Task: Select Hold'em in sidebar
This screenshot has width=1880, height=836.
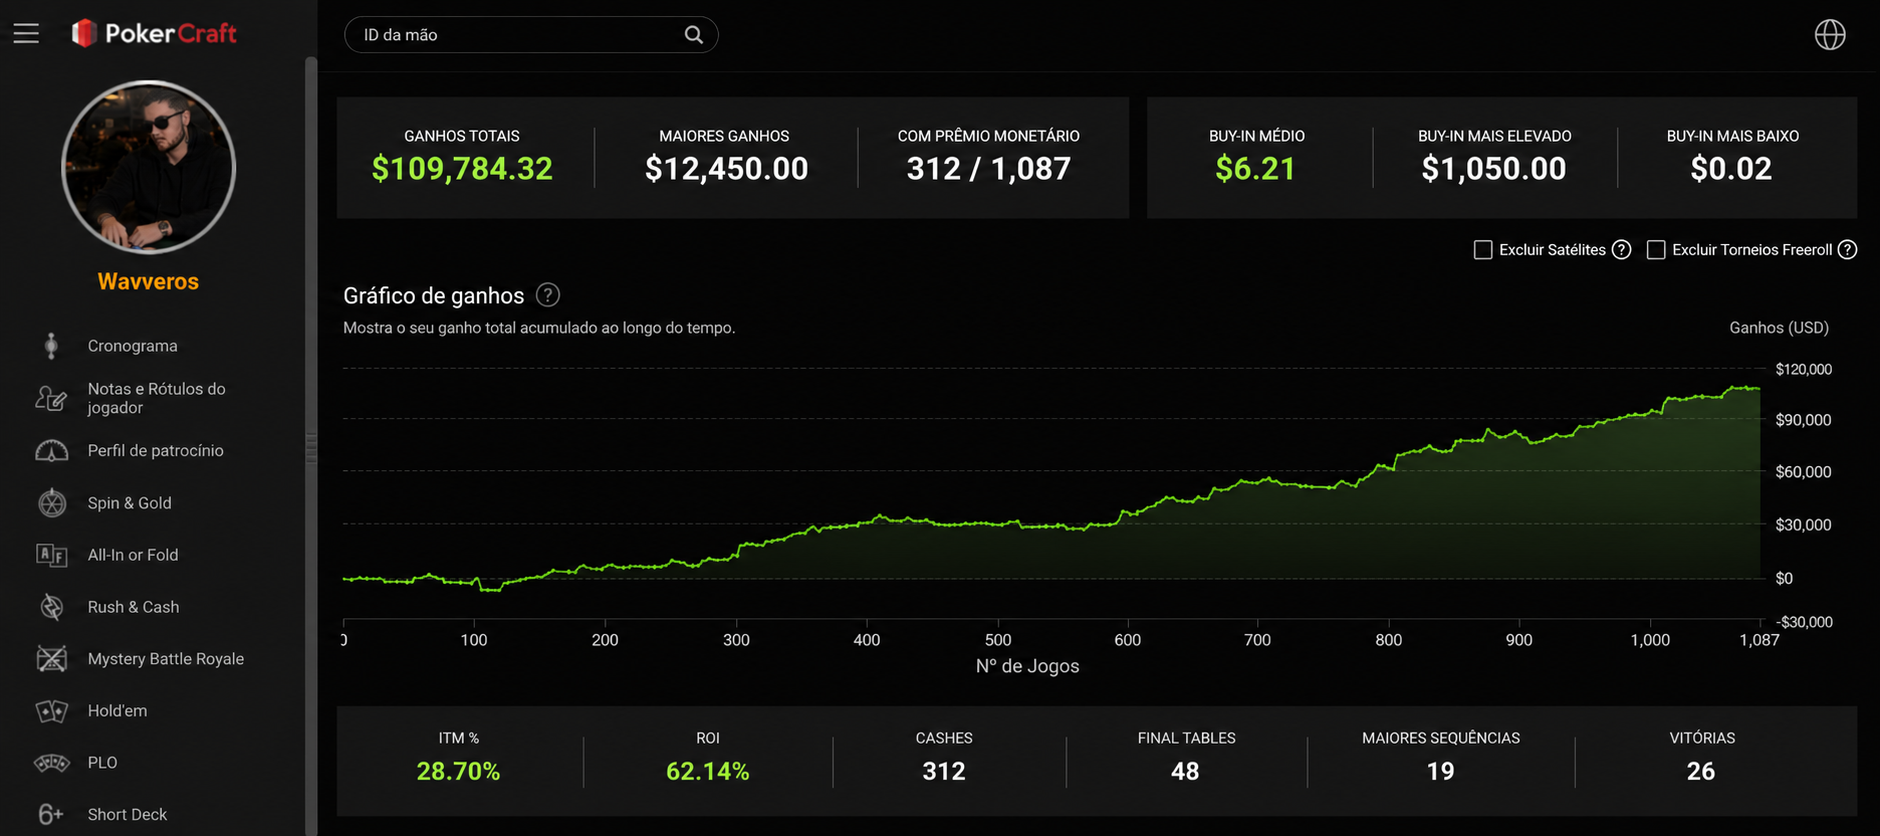Action: point(117,711)
